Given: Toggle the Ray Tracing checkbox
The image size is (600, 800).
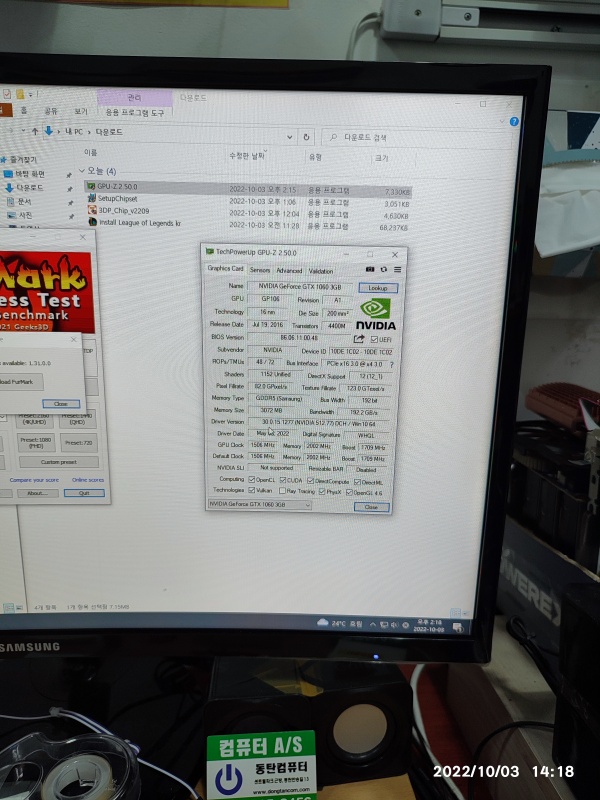Looking at the screenshot, I should (x=282, y=491).
